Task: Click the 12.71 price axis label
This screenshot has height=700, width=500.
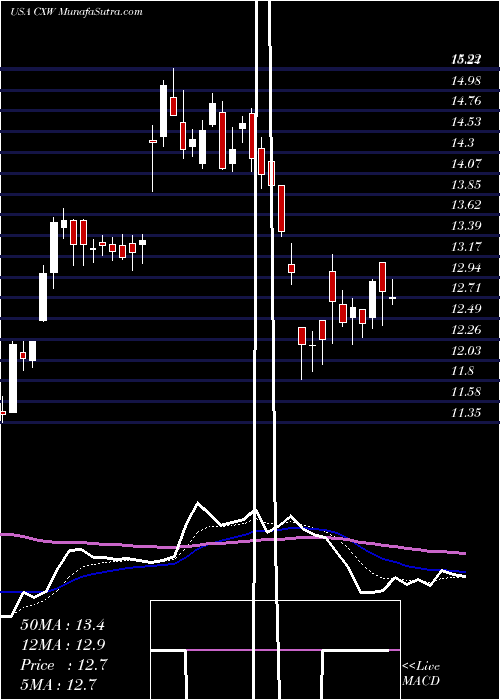Action: coord(466,287)
